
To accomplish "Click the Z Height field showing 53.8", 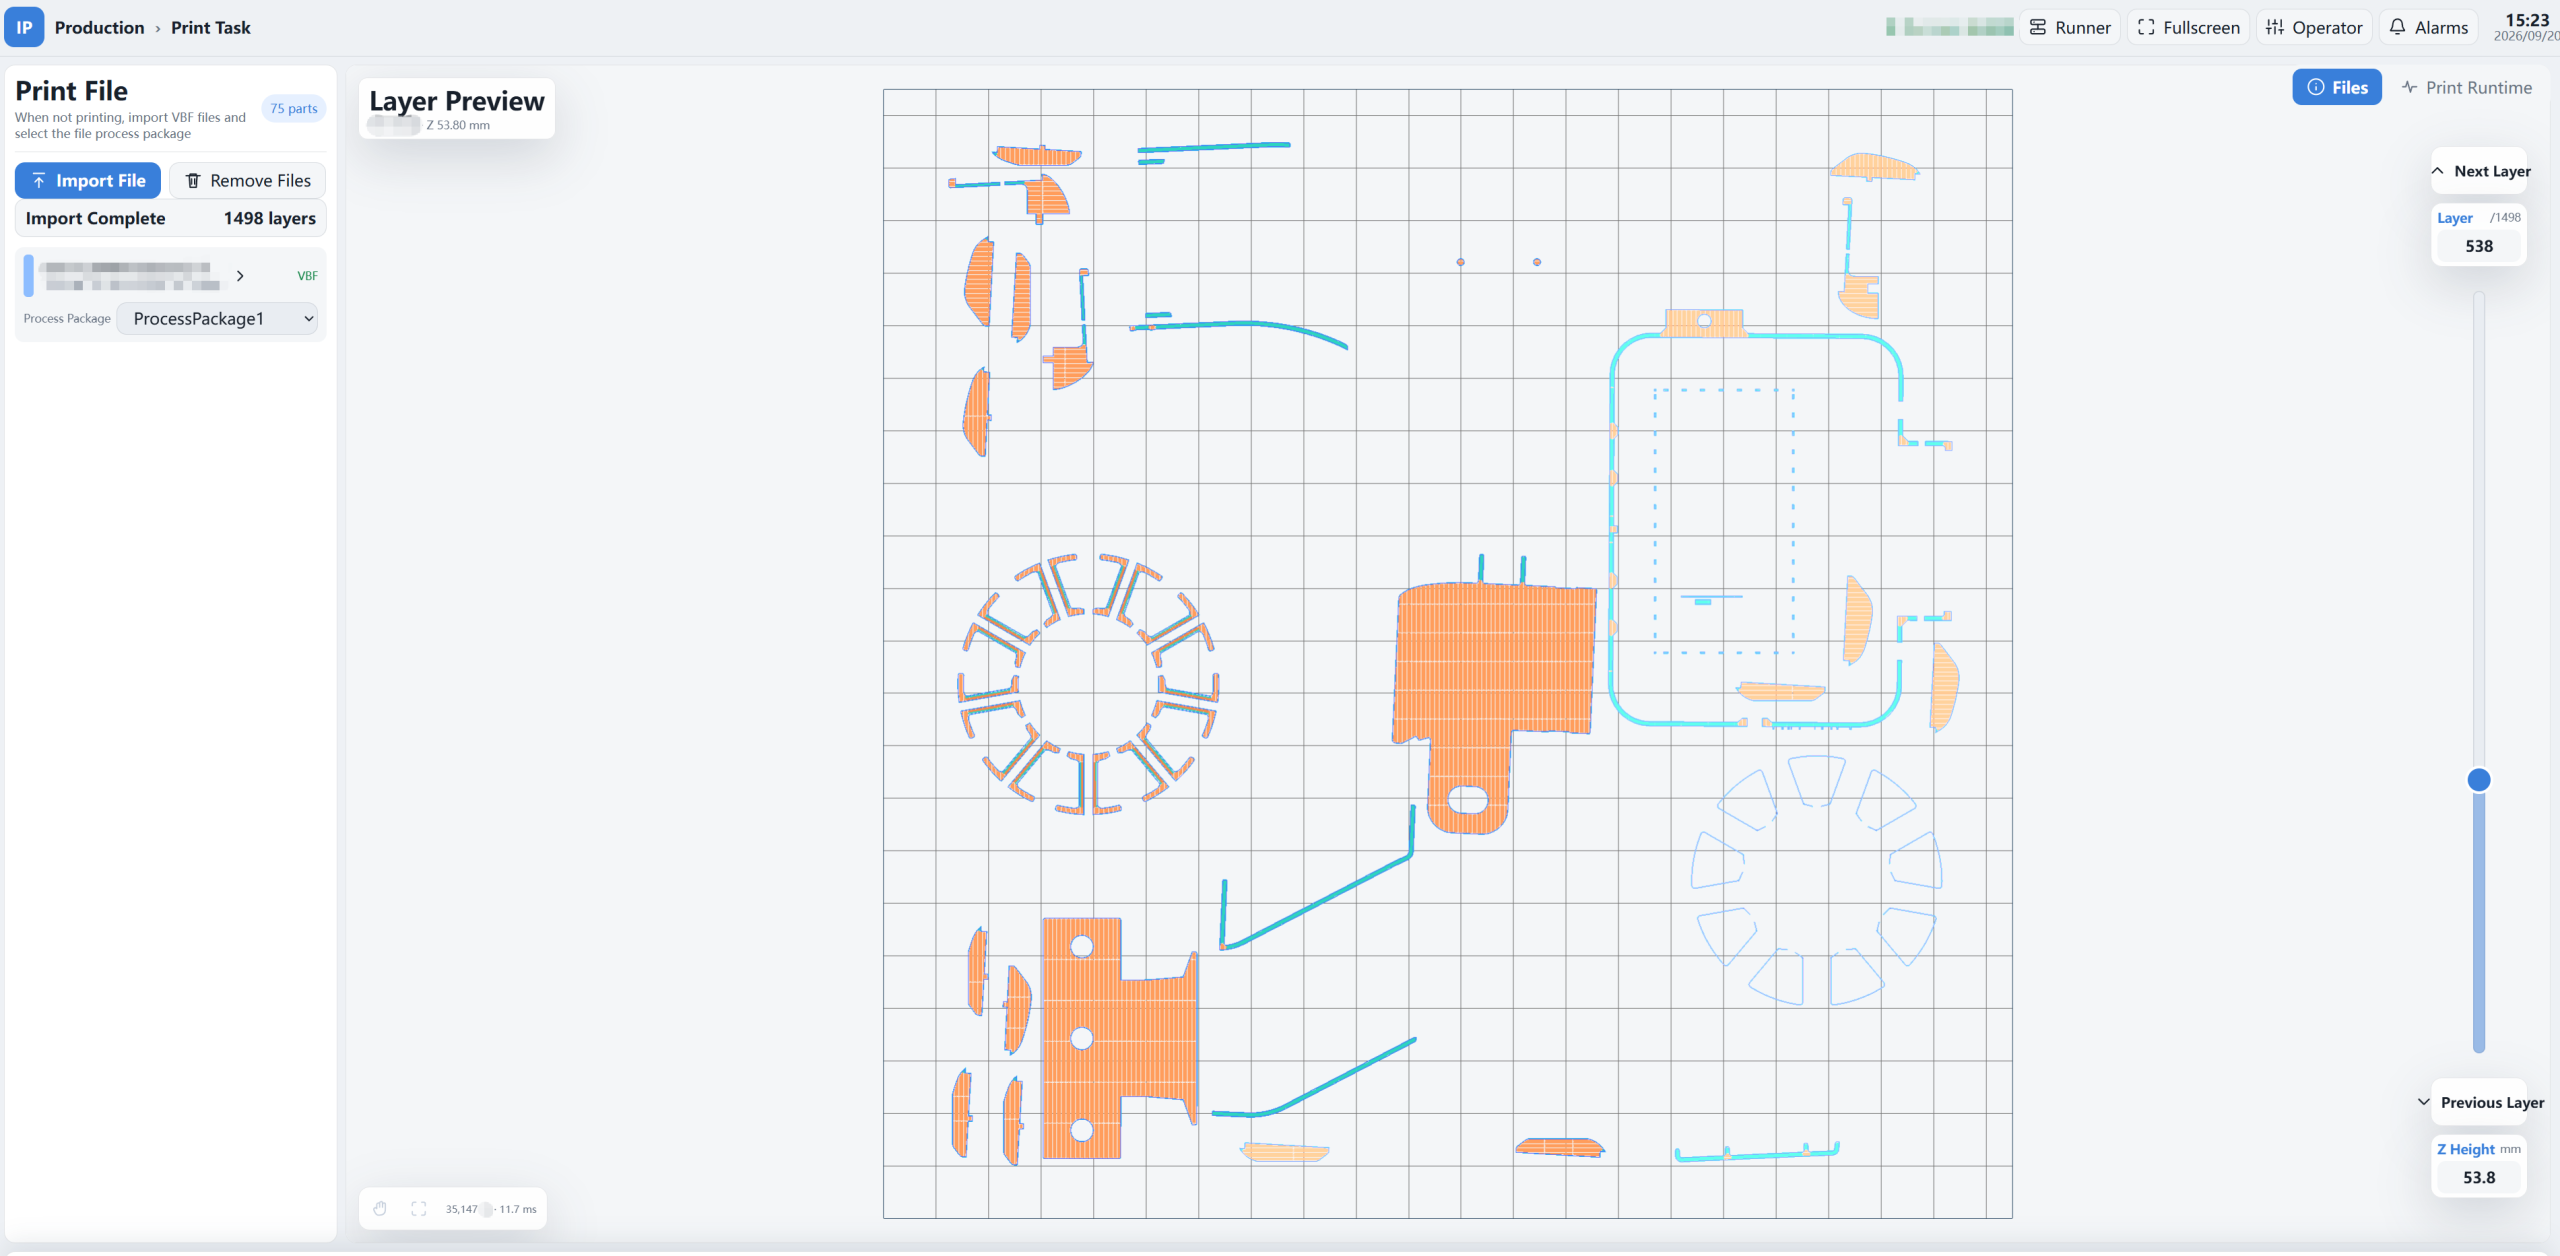I will tap(2479, 1177).
